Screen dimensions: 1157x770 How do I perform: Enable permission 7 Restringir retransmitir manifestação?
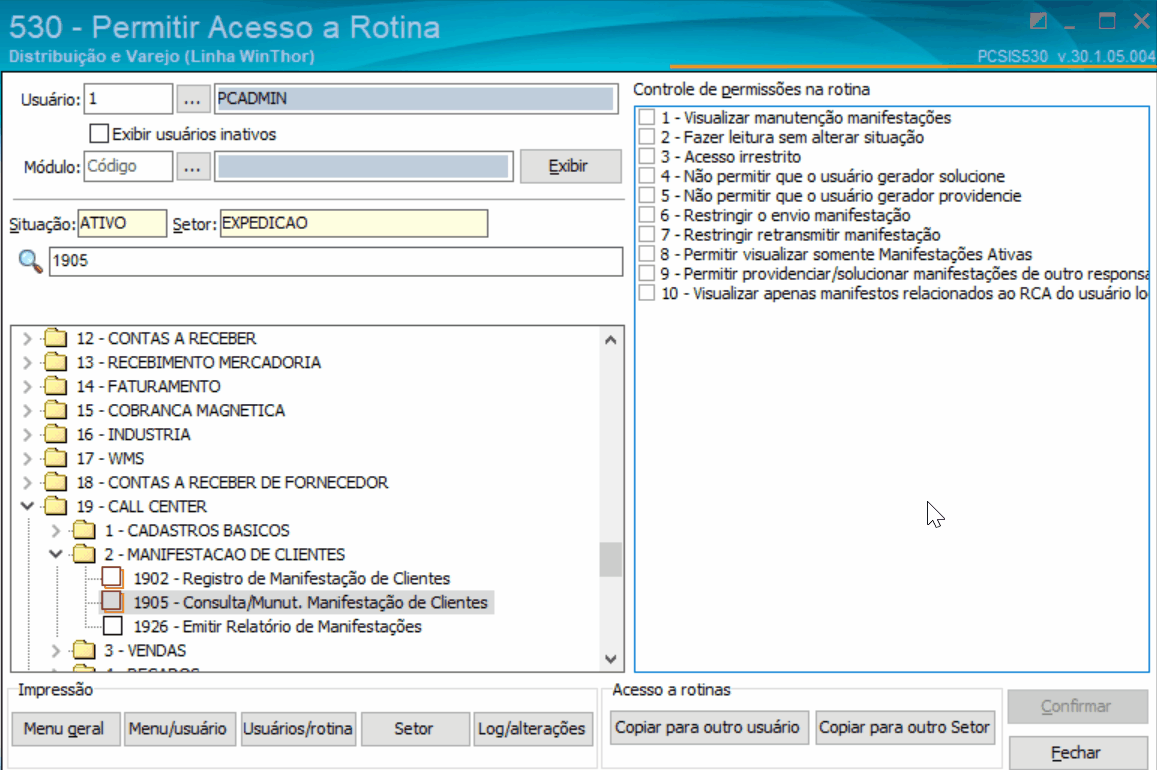coord(647,235)
